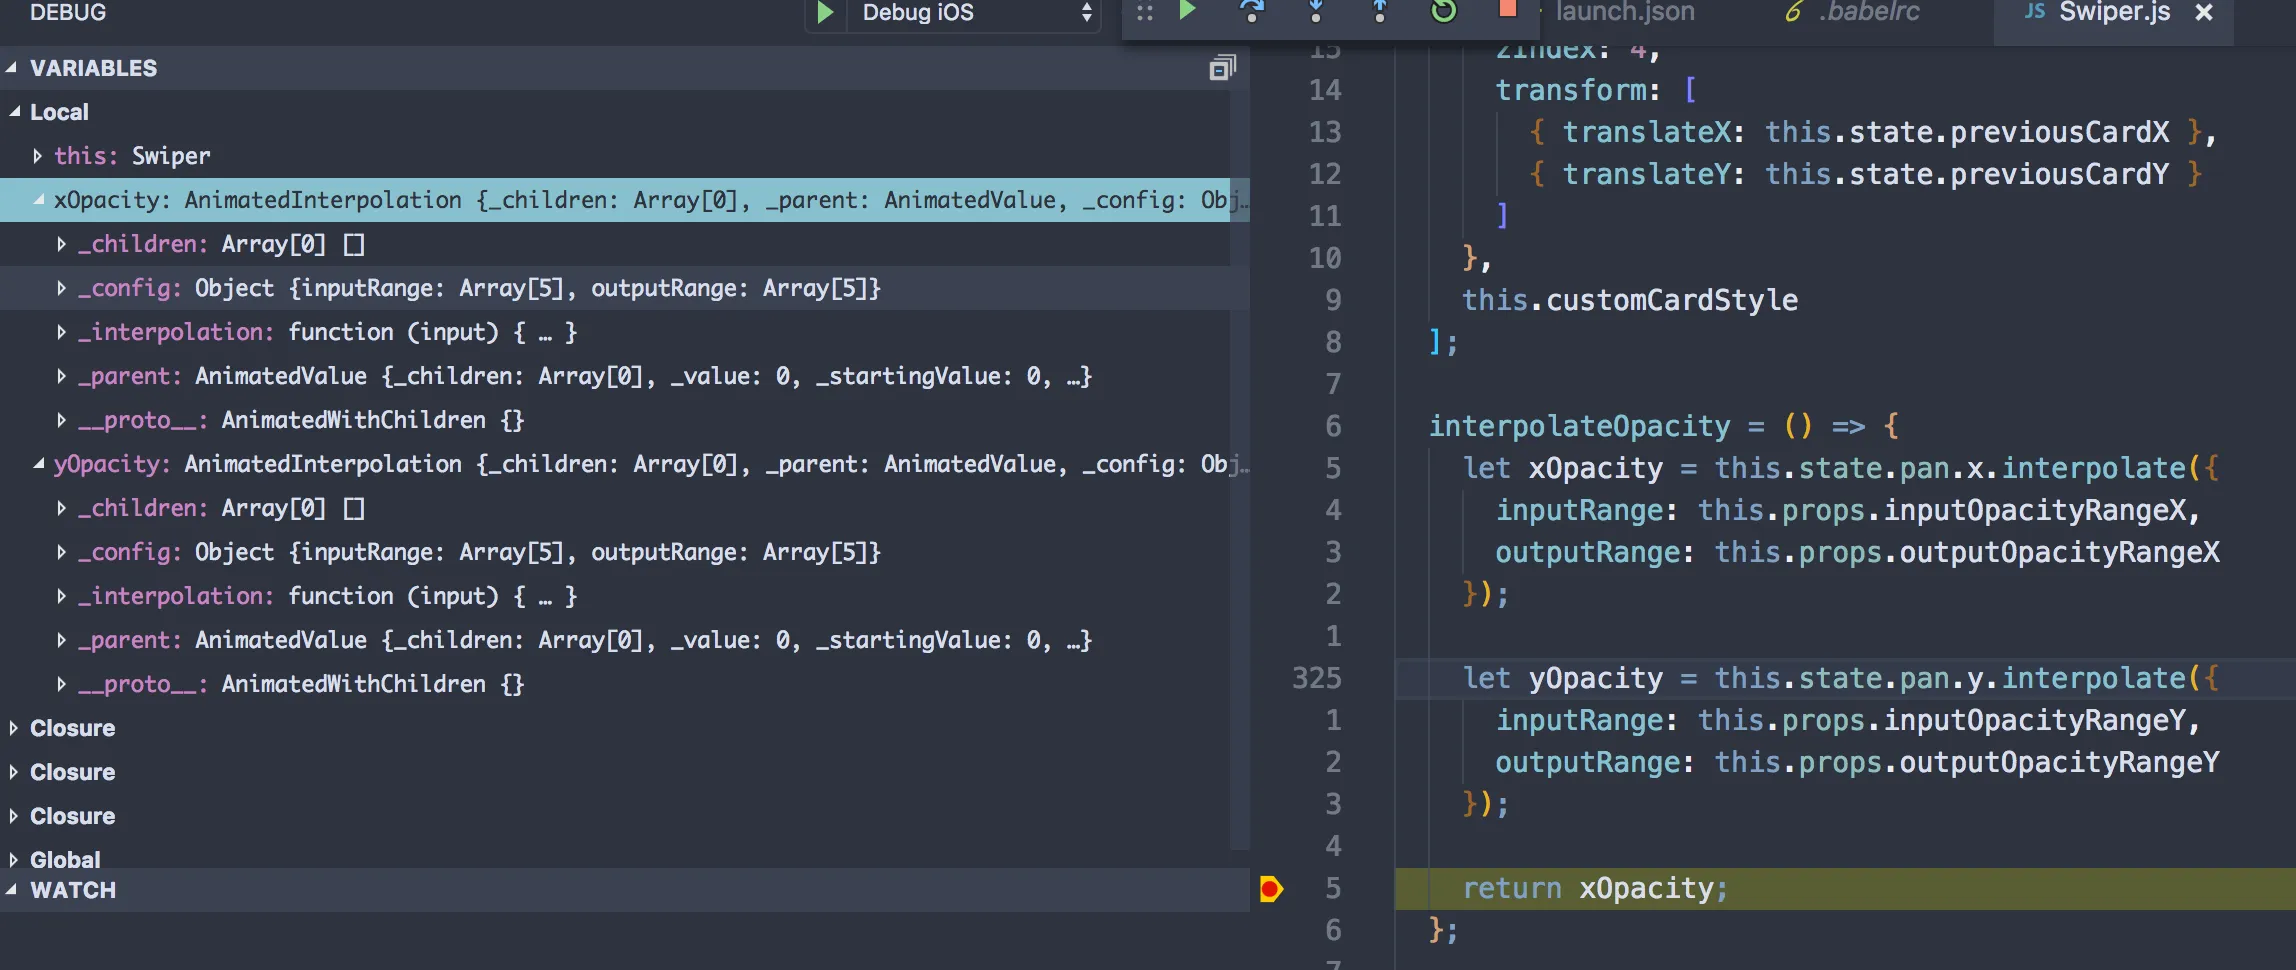Click 'inputOpacityRangeY' in the code
This screenshot has height=970, width=2296.
point(2035,720)
